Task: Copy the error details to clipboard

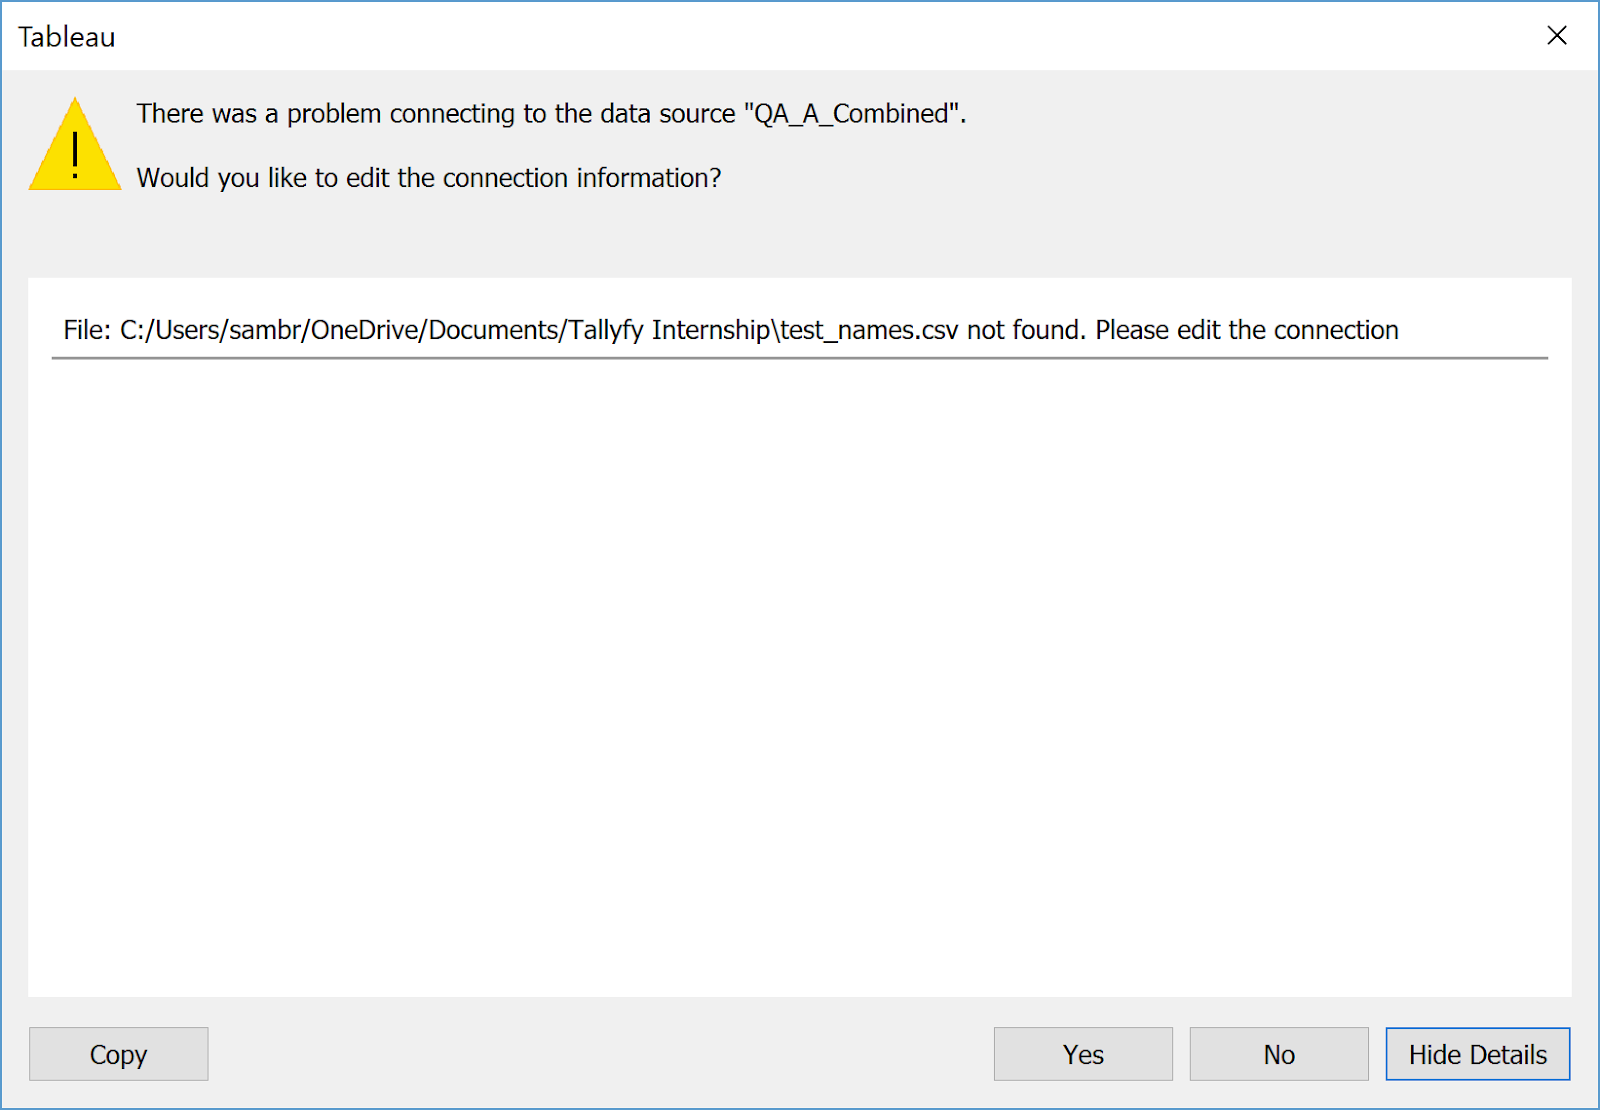Action: tap(118, 1054)
